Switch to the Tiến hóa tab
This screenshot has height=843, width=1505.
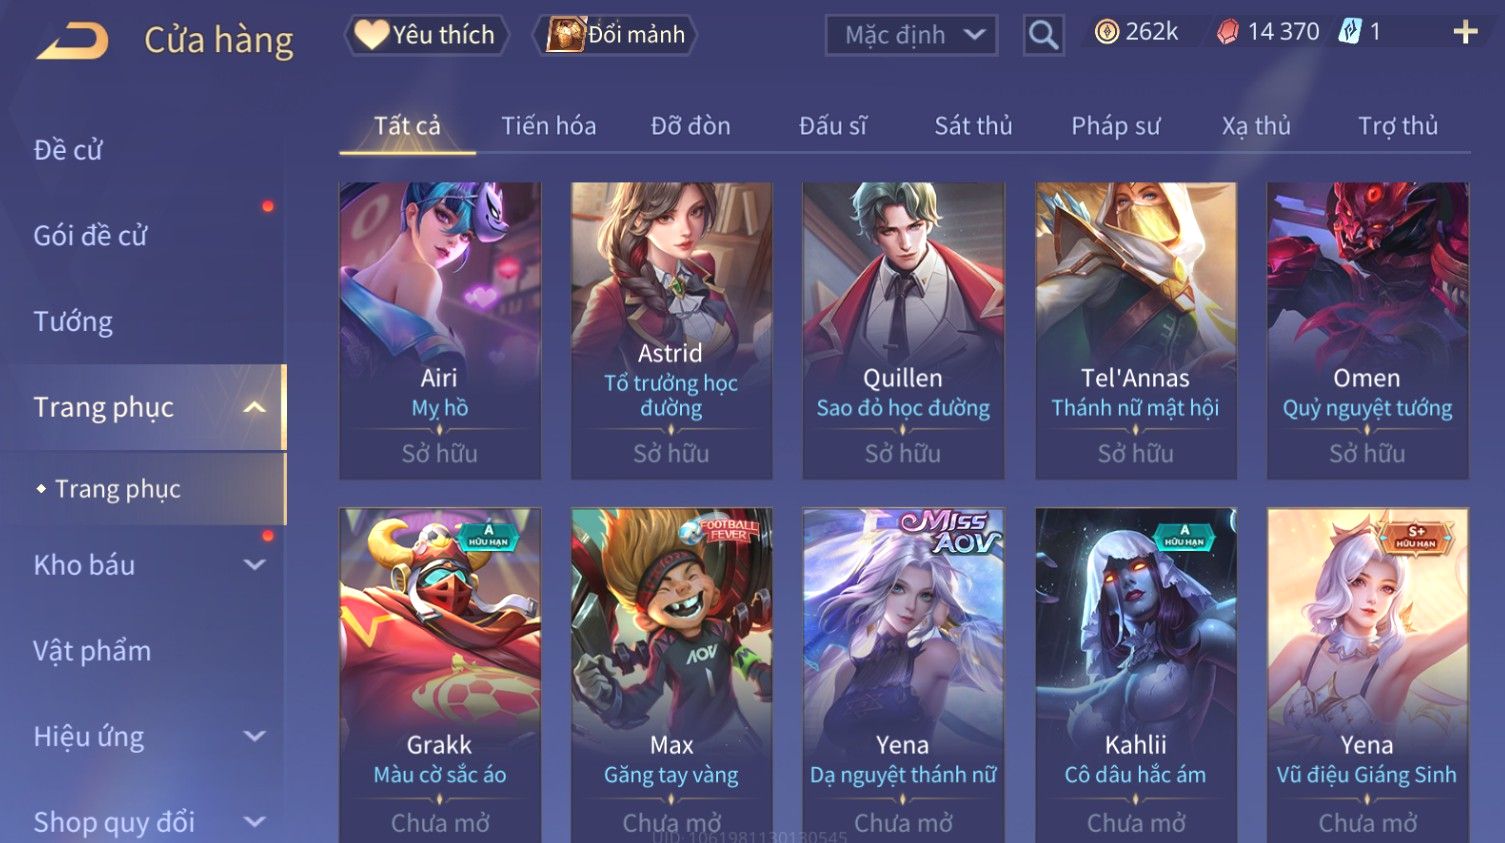[548, 126]
